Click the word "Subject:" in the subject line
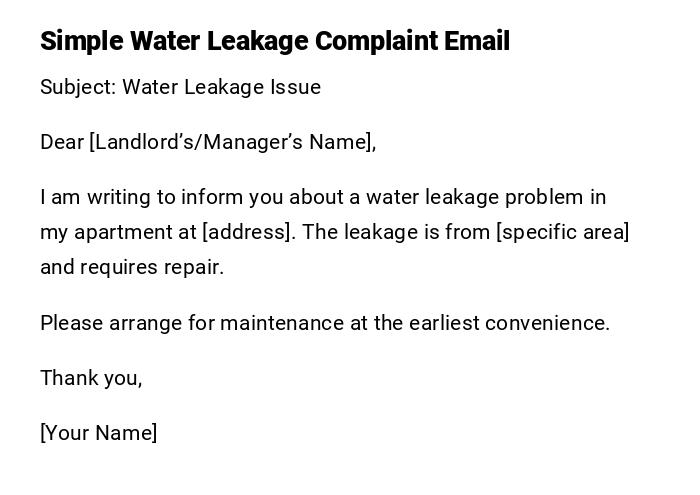Screen dimensions: 700x495 (78, 87)
